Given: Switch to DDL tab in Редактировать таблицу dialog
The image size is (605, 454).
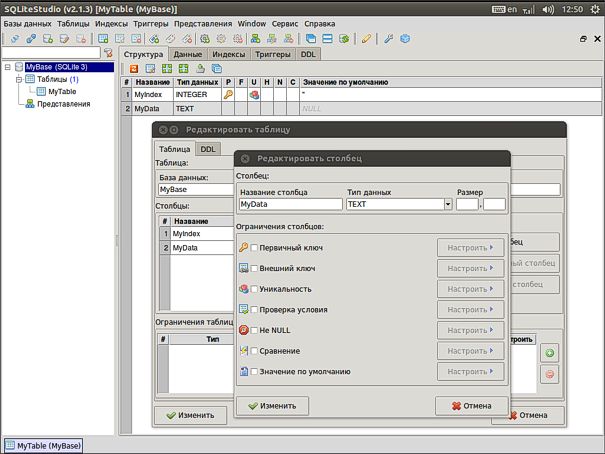Looking at the screenshot, I should [208, 149].
